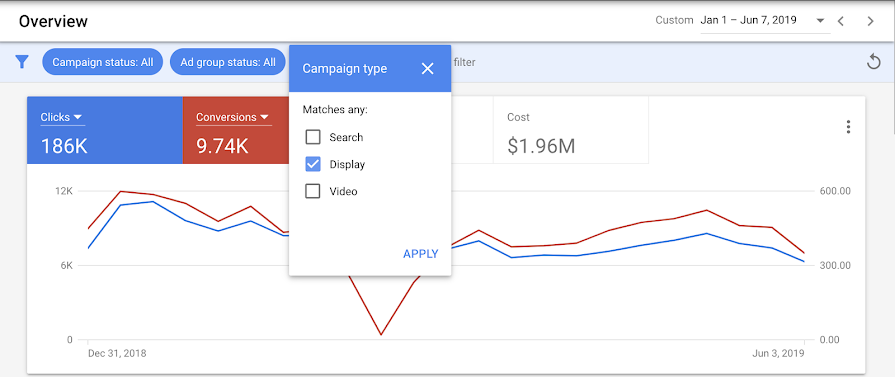Uncheck the Display campaign type box
The image size is (895, 377).
[313, 165]
